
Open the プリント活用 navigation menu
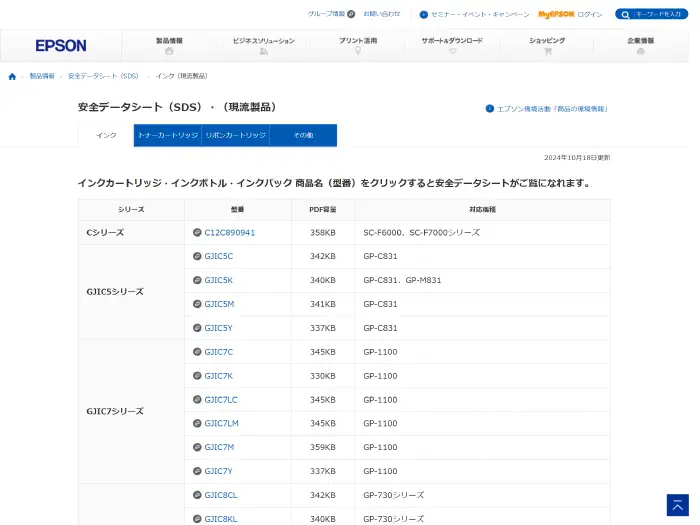coord(358,46)
